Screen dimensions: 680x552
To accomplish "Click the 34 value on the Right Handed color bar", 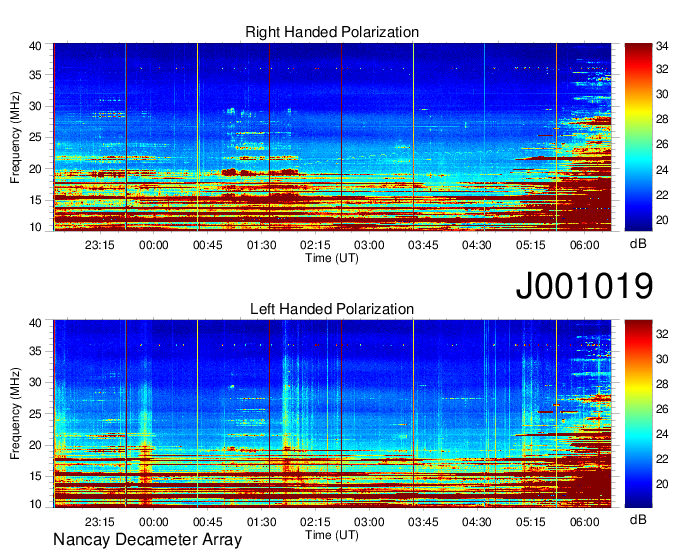I will 662,46.
